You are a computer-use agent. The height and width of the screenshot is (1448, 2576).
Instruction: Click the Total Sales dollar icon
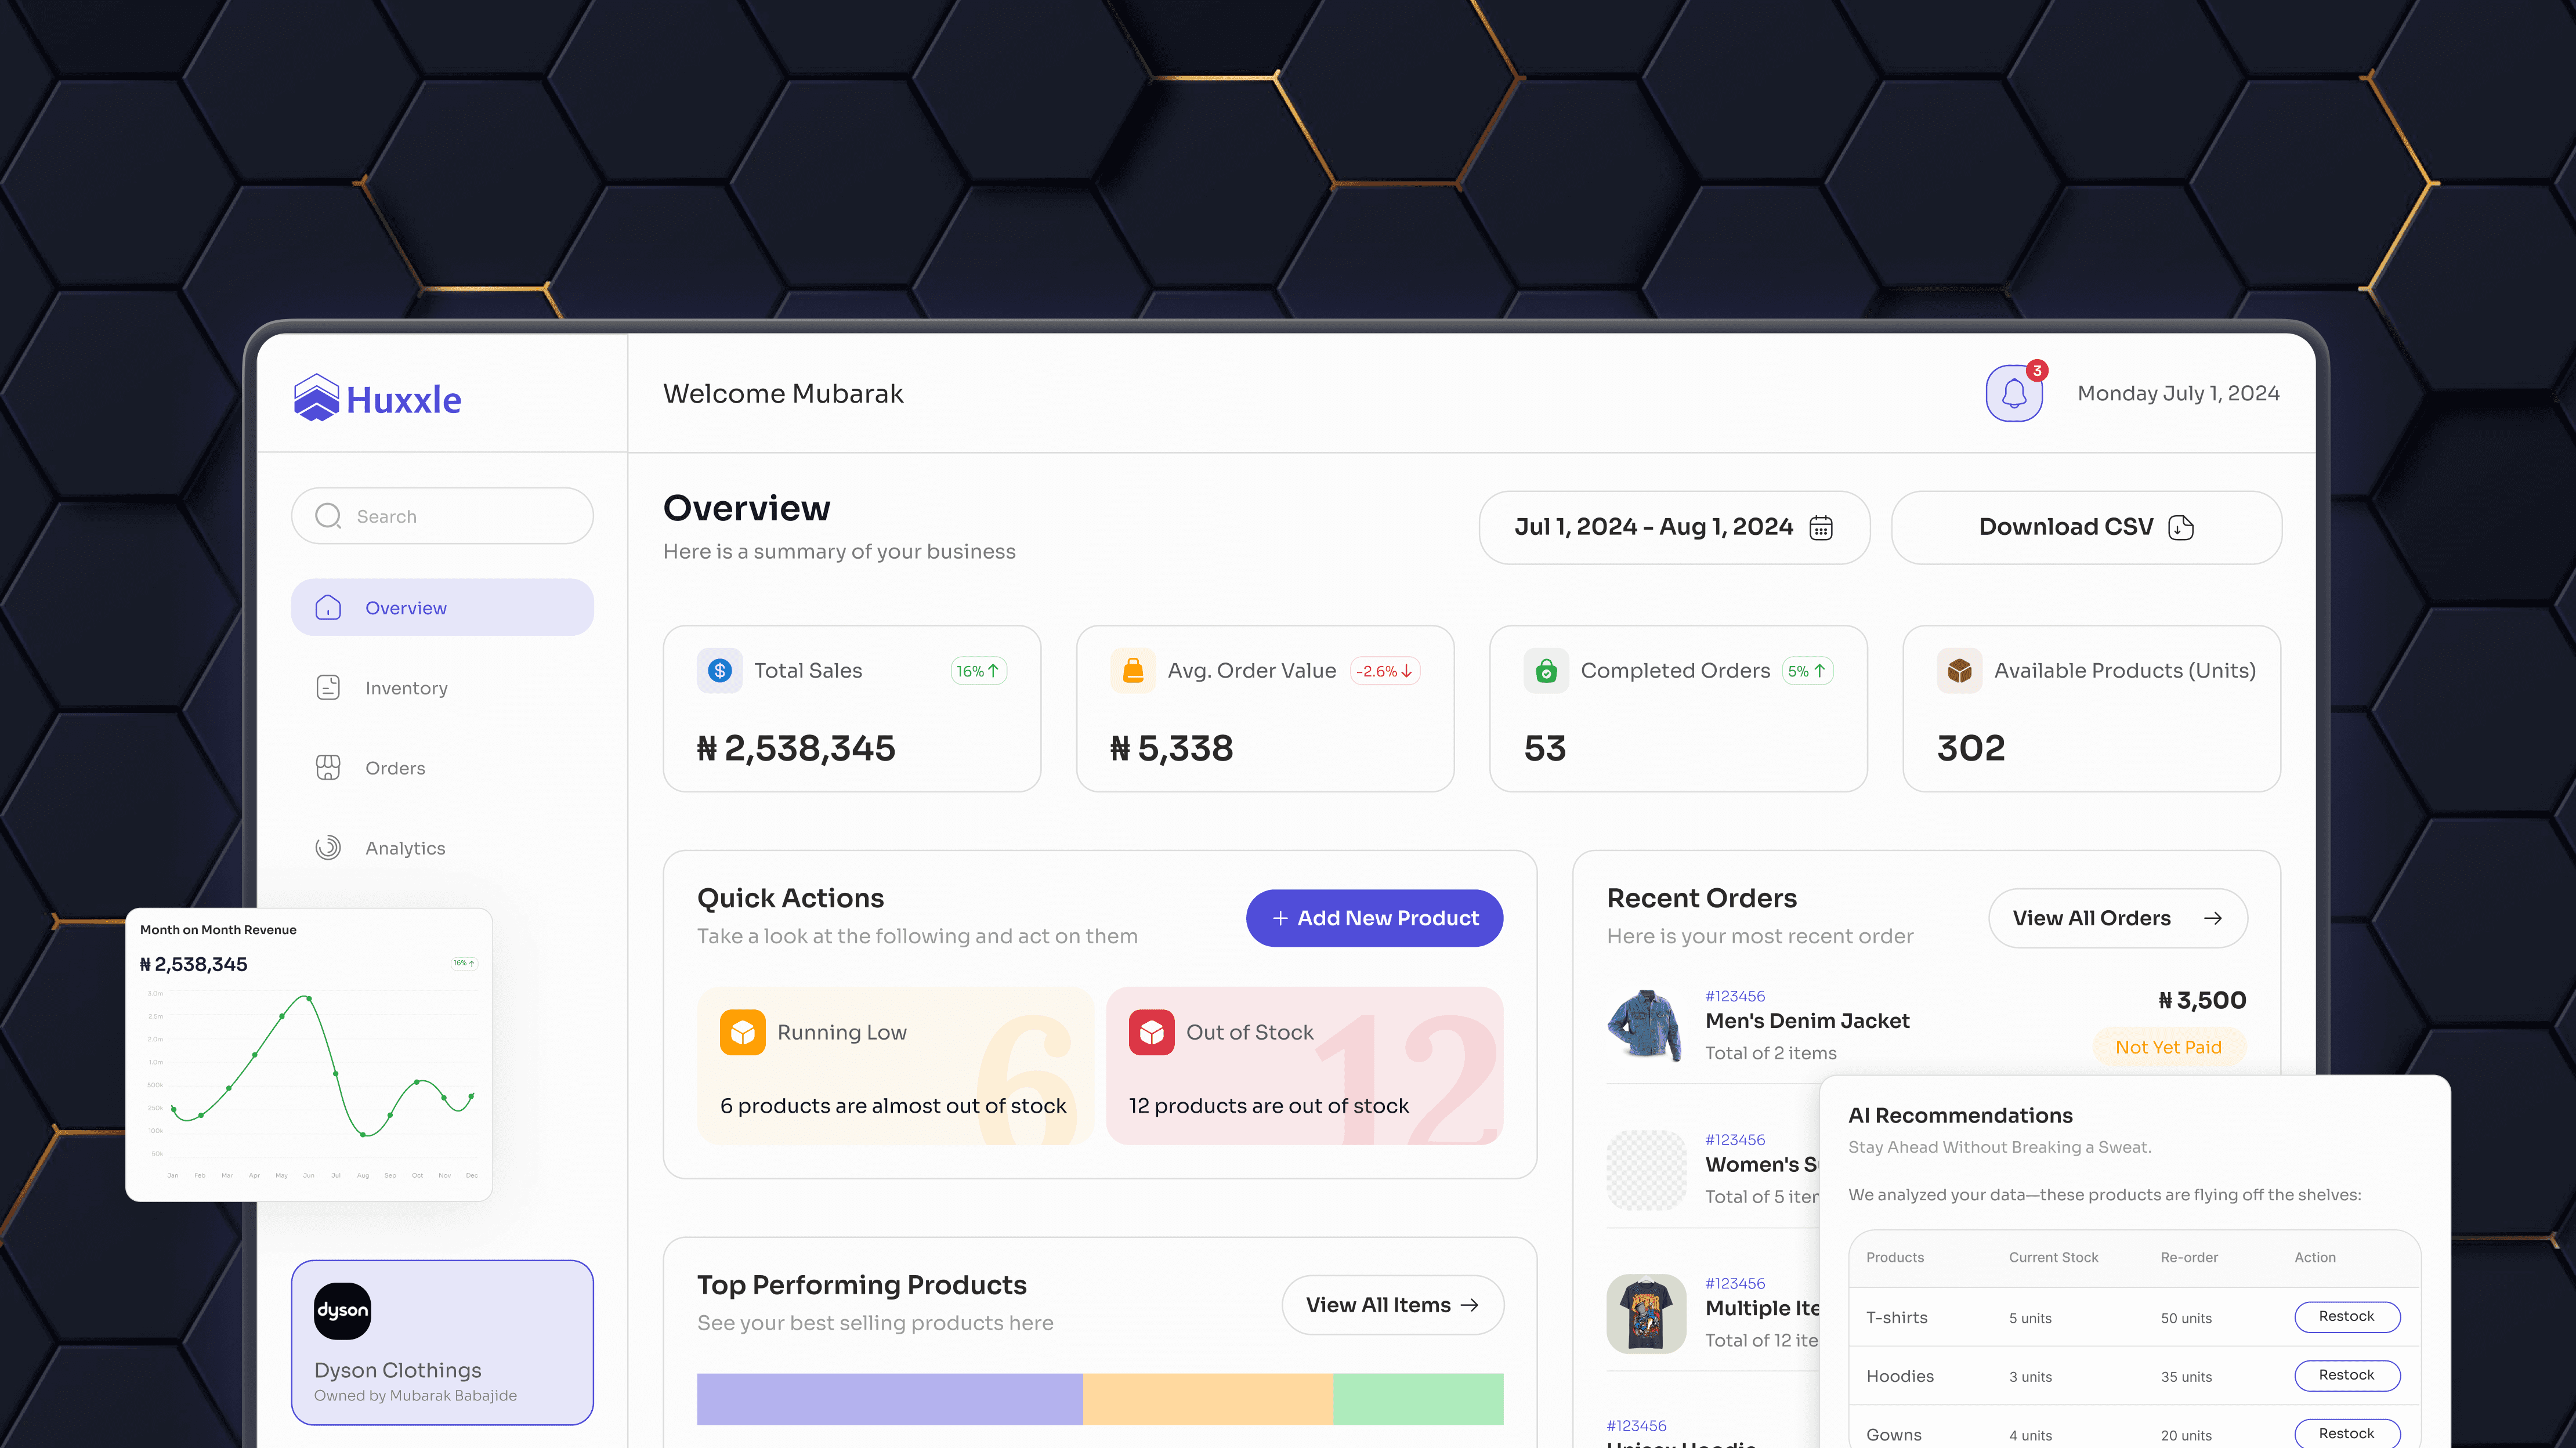click(720, 670)
